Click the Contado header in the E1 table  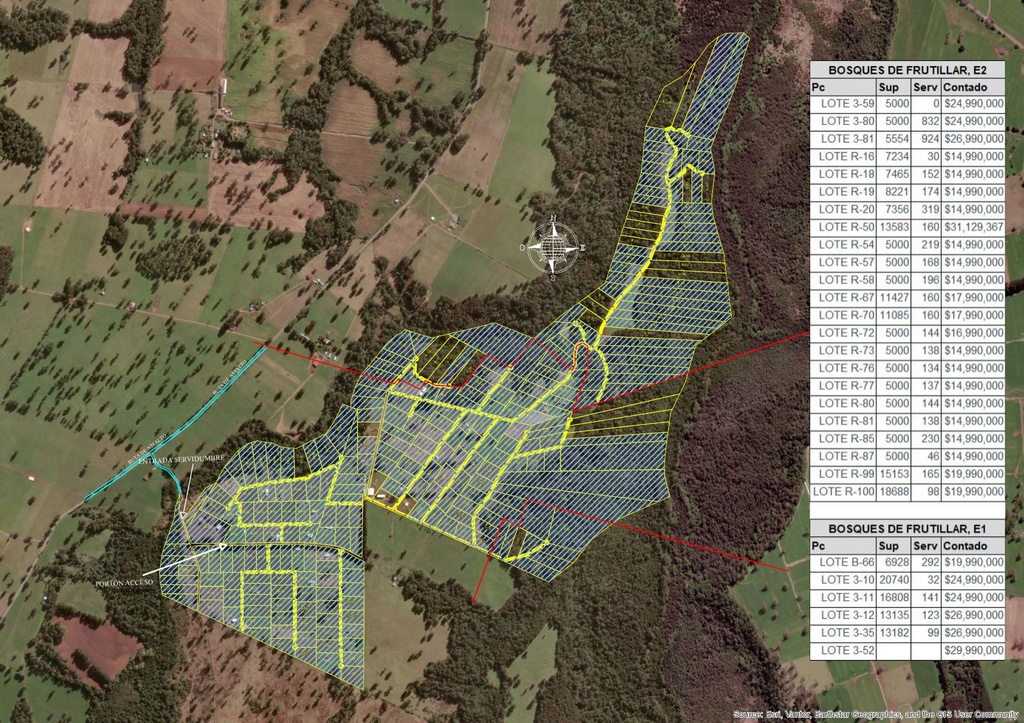(x=973, y=546)
